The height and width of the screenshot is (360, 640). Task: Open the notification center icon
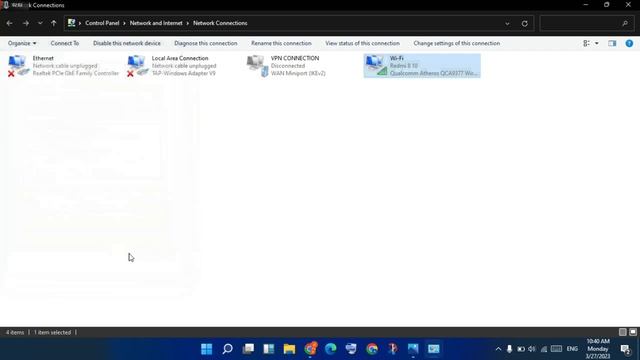click(625, 349)
